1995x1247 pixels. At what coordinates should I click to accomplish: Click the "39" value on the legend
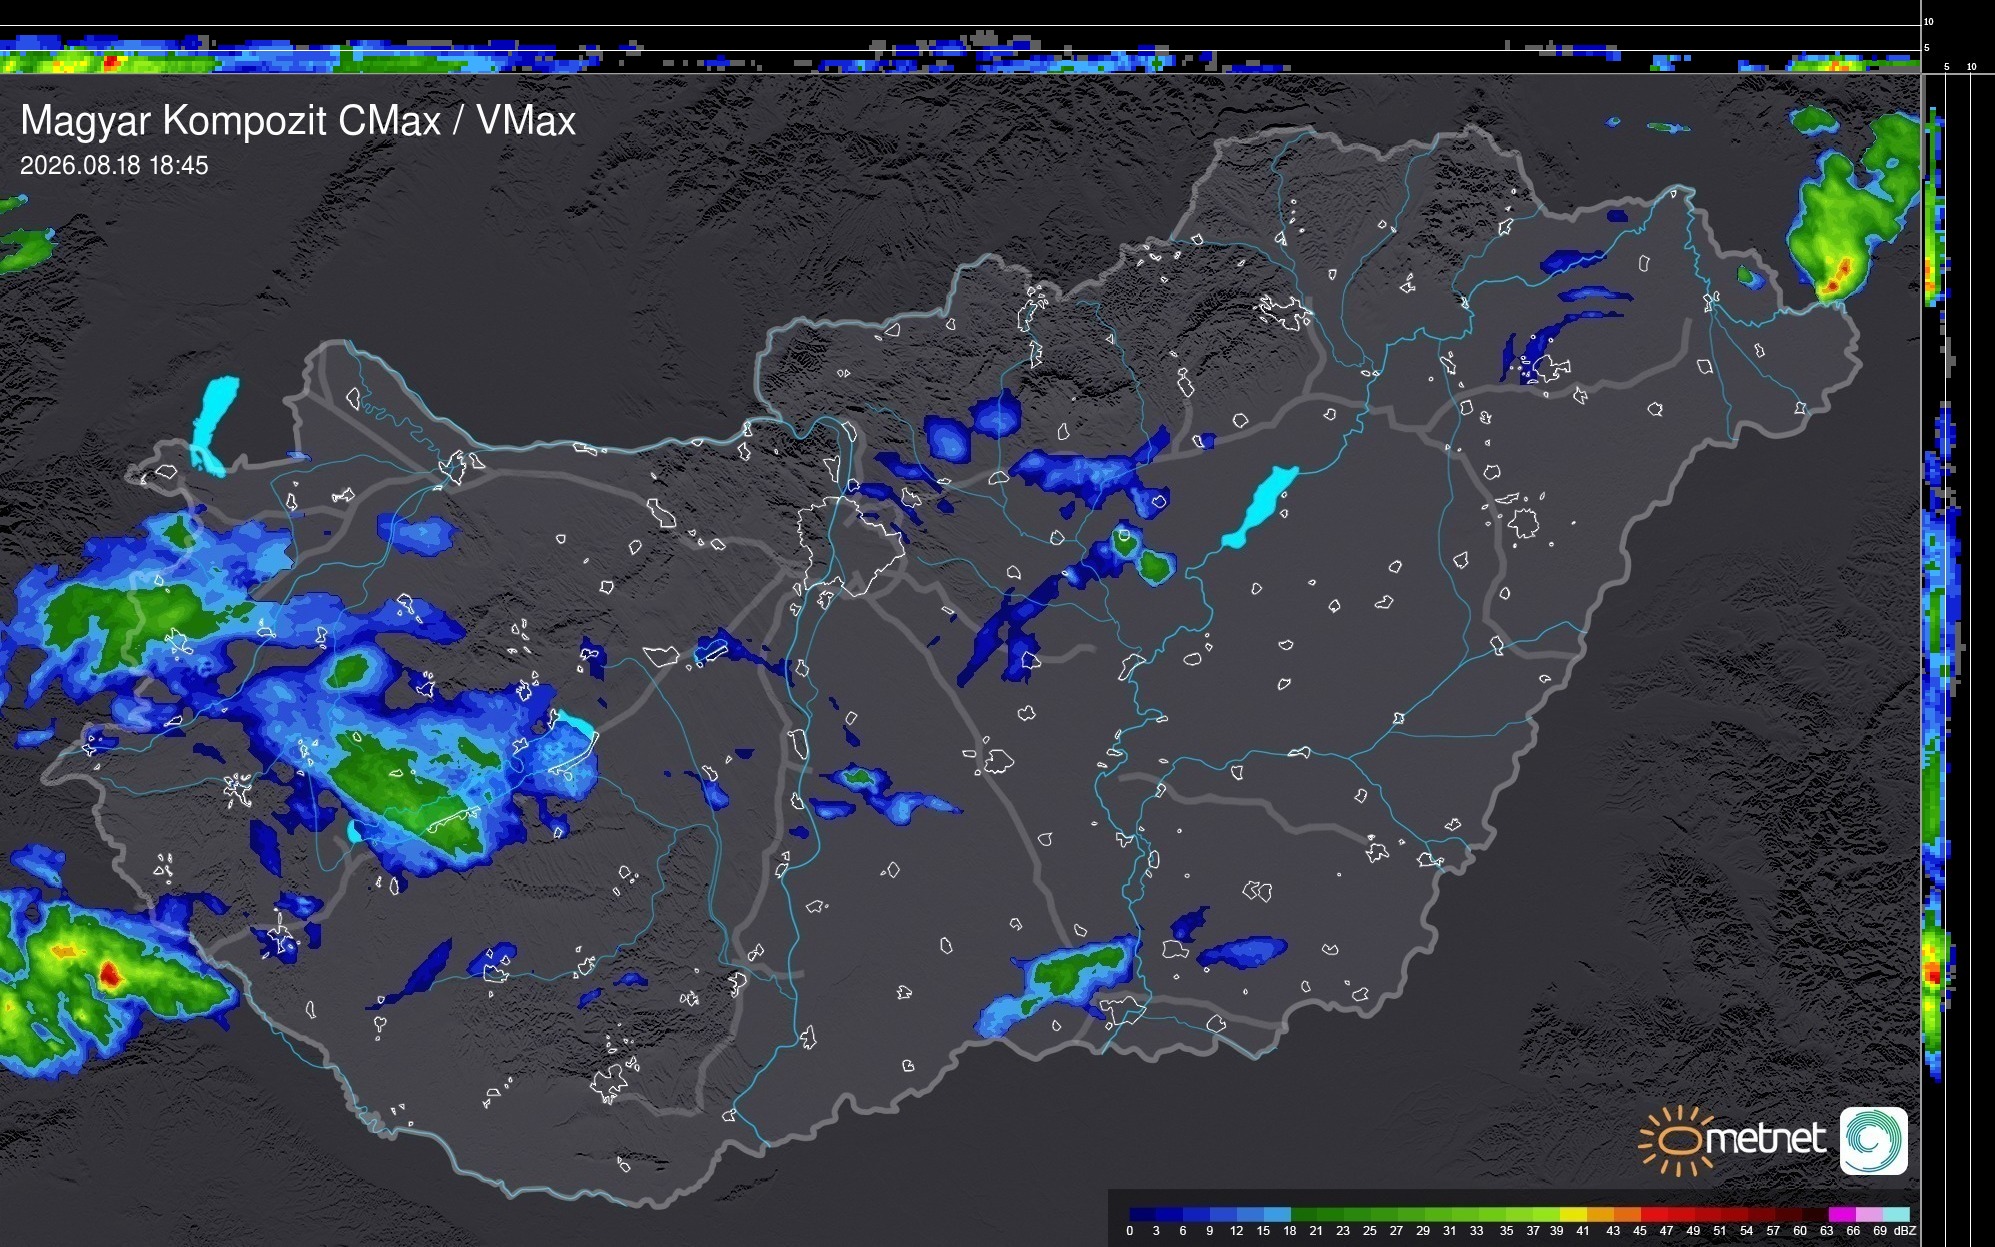pyautogui.click(x=1557, y=1231)
